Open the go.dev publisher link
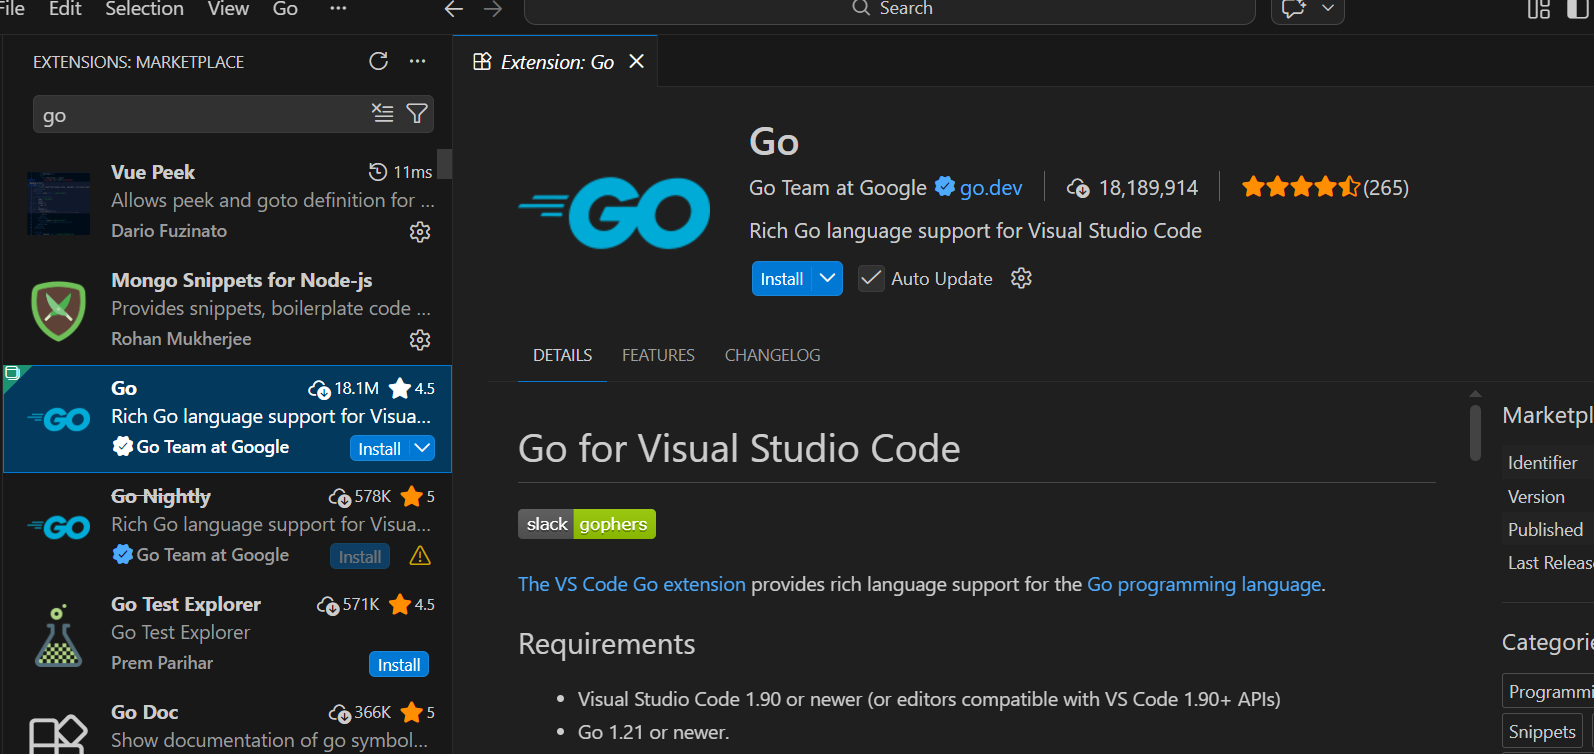The width and height of the screenshot is (1594, 754). (x=991, y=188)
